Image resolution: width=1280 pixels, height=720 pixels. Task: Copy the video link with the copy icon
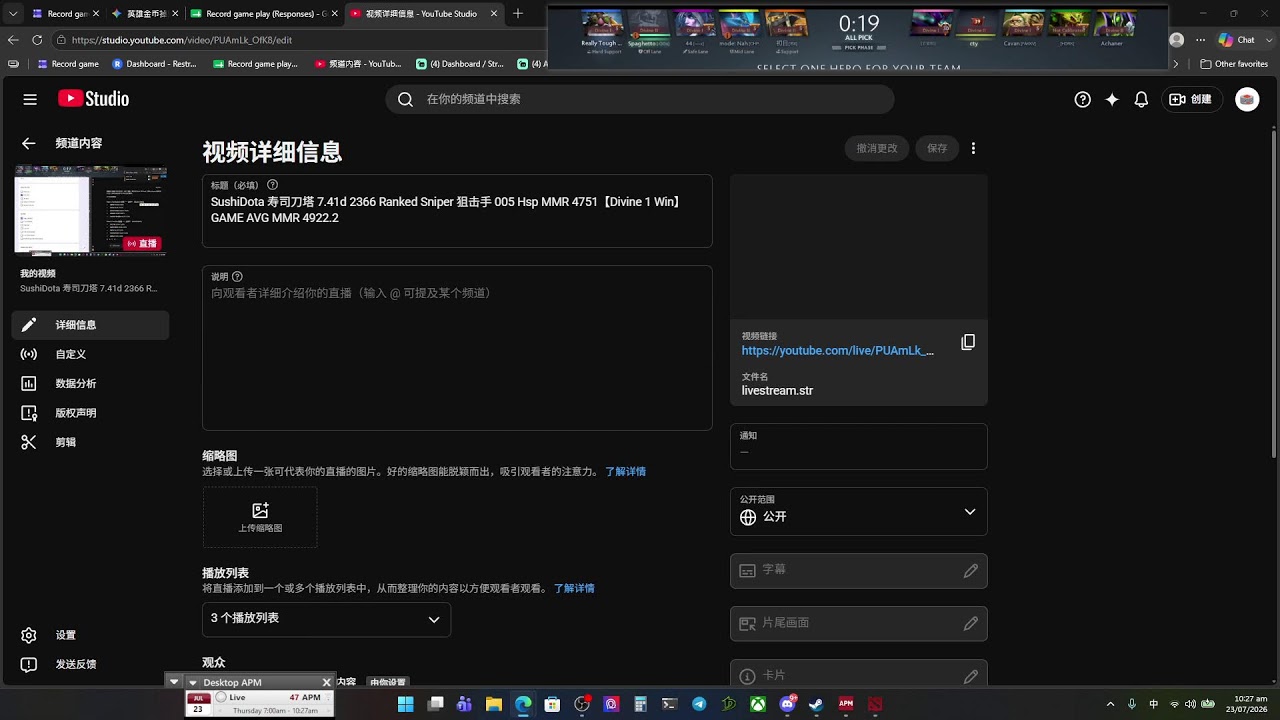968,343
